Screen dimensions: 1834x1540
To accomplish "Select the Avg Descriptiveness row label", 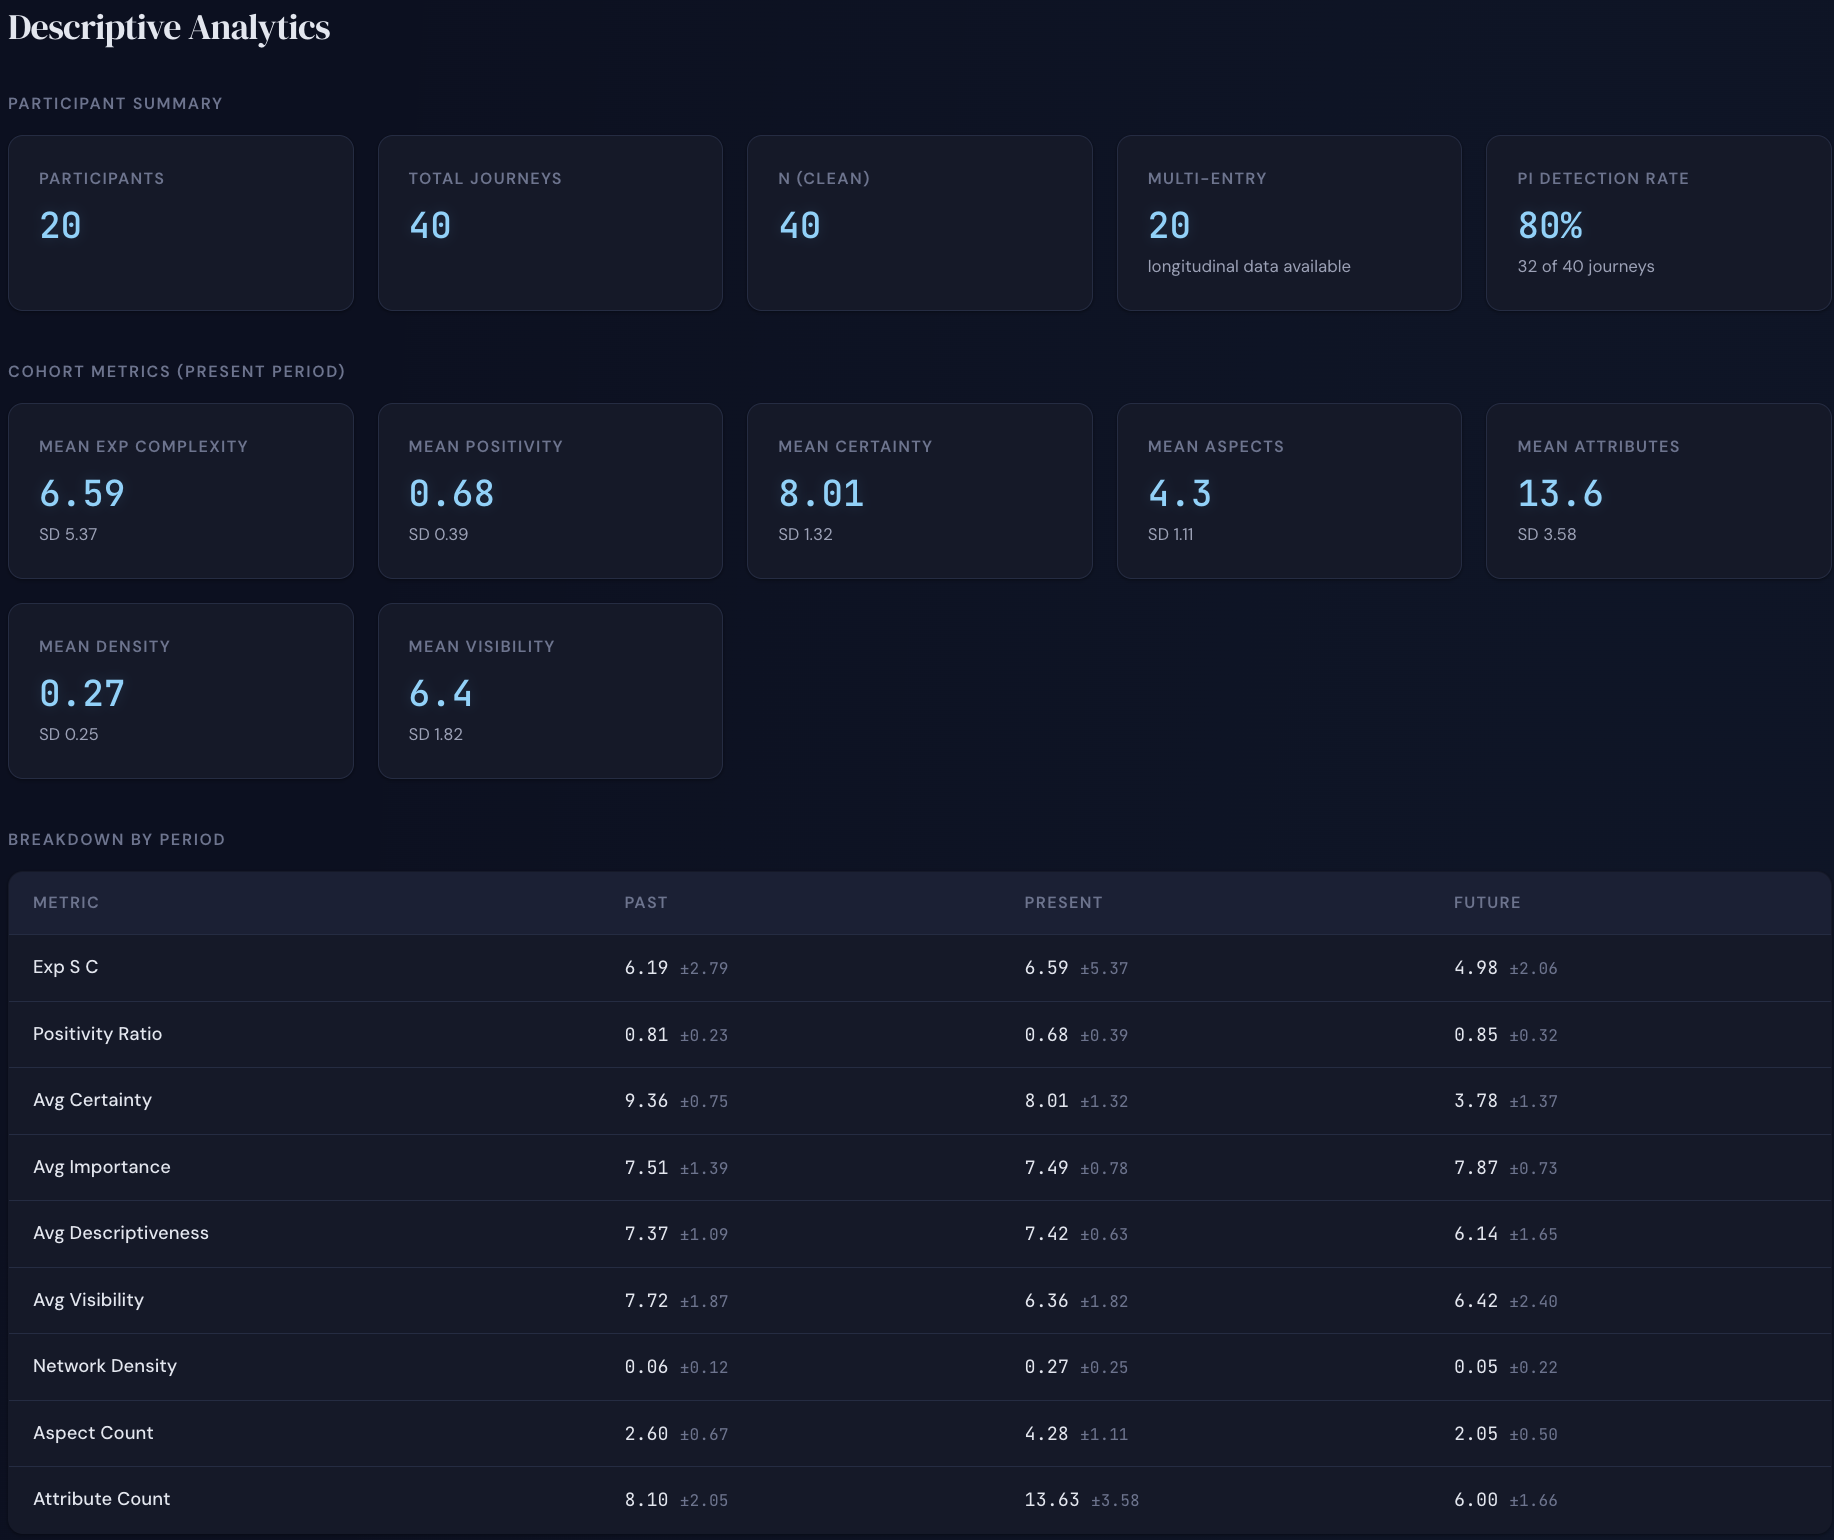I will tap(121, 1233).
